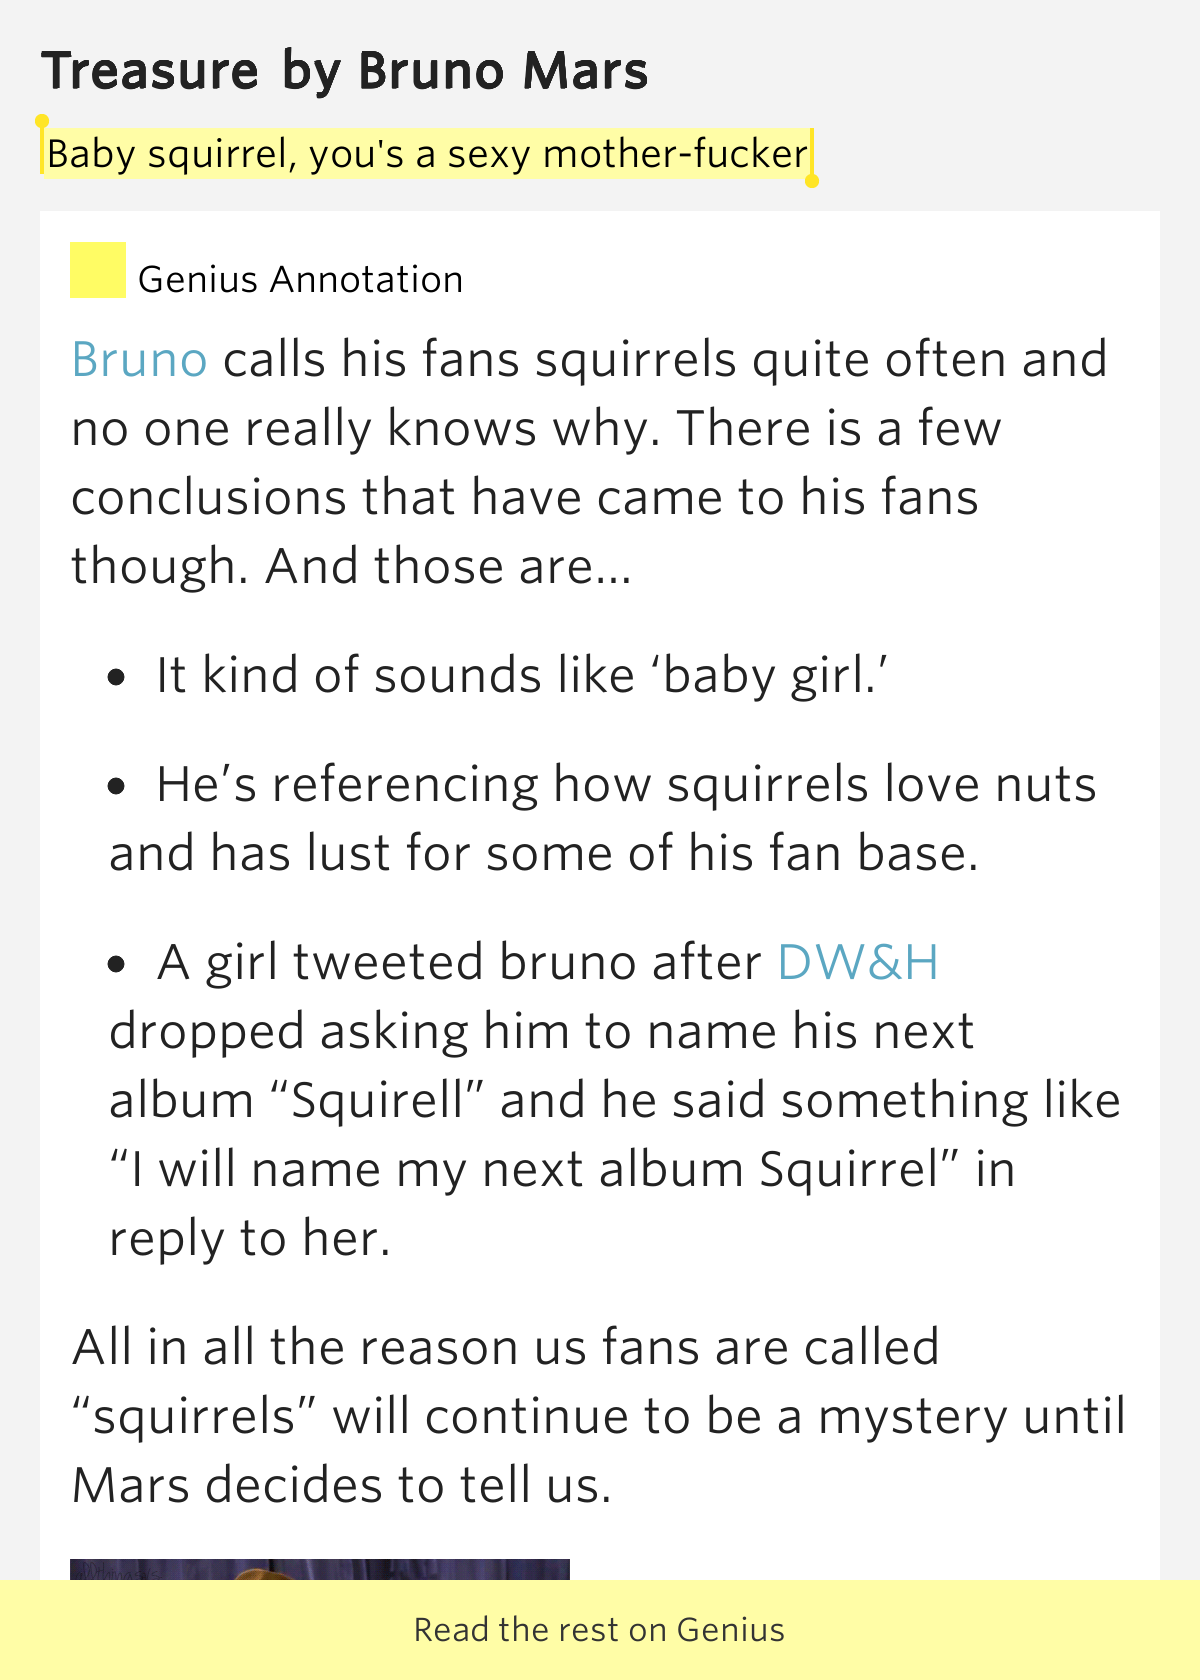The width and height of the screenshot is (1200, 1680).
Task: Click the word Squirell in quotes
Action: (378, 1101)
